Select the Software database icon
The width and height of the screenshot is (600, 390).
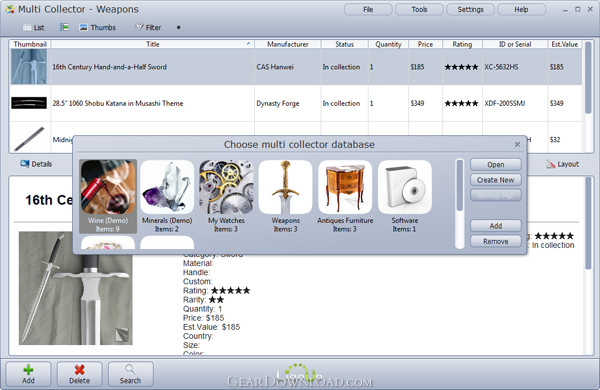click(405, 187)
